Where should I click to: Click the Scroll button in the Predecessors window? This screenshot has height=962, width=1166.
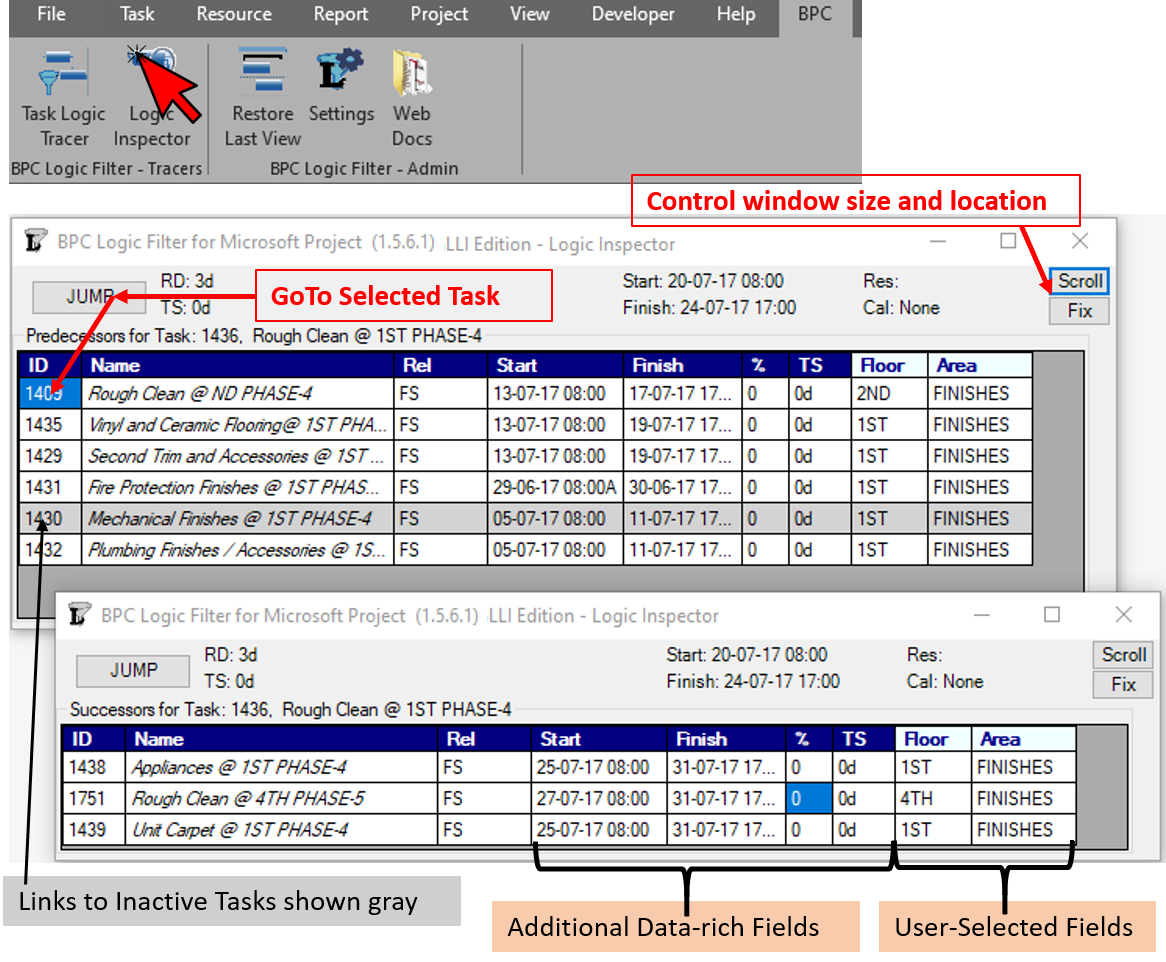(1080, 281)
